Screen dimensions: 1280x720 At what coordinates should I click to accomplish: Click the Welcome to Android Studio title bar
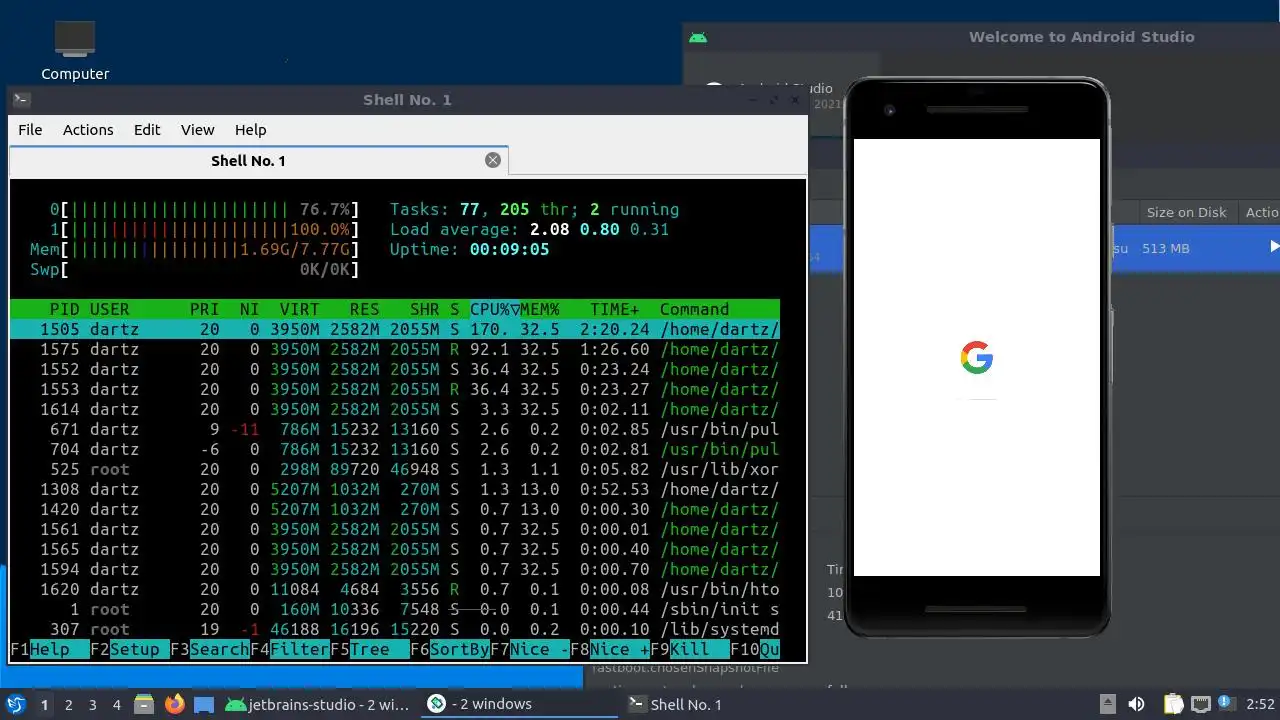pyautogui.click(x=1081, y=37)
